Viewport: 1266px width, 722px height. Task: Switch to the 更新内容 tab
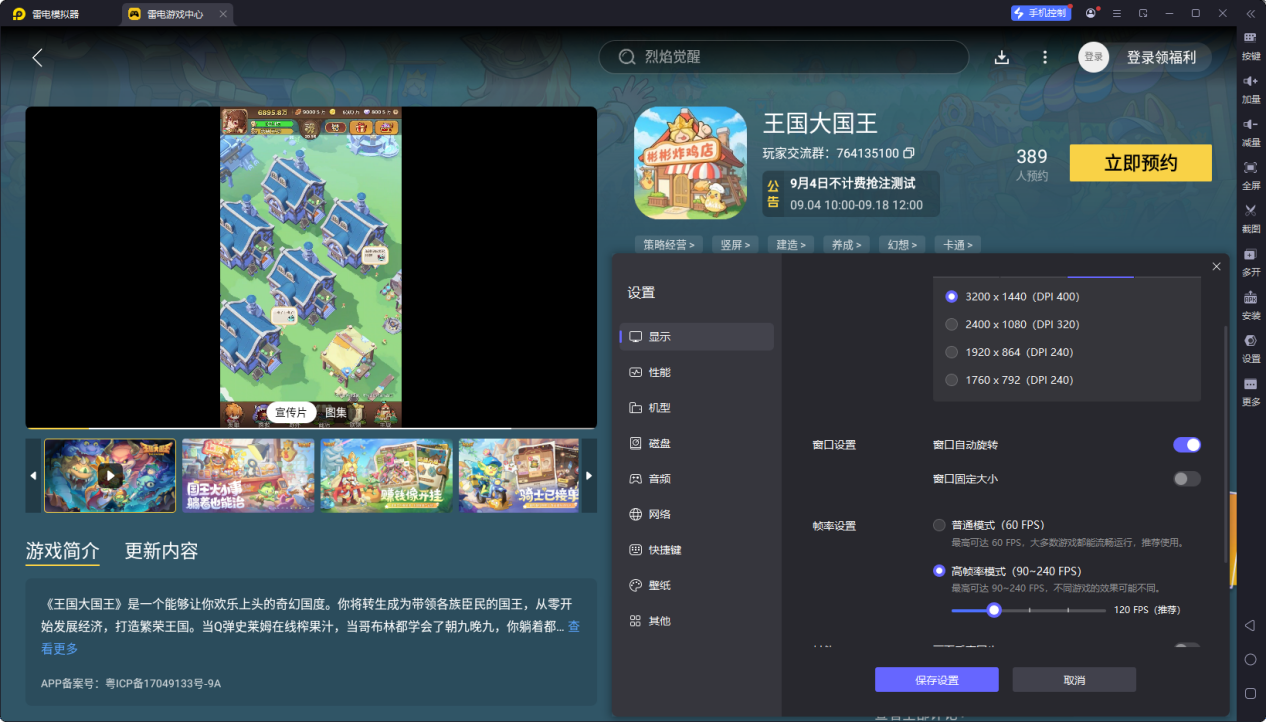tap(161, 551)
